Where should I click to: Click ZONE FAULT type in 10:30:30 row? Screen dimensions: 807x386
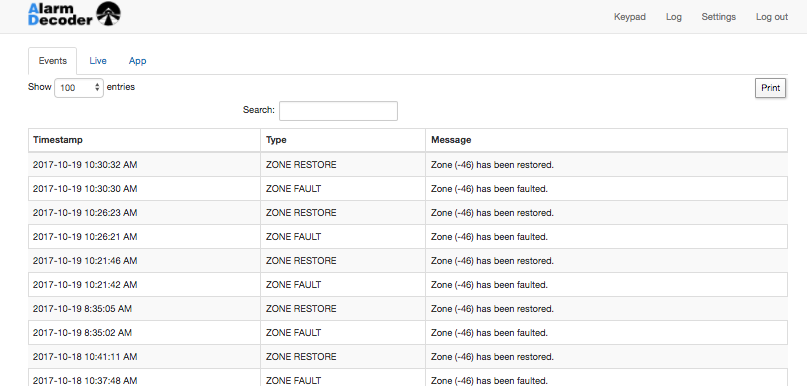[293, 189]
